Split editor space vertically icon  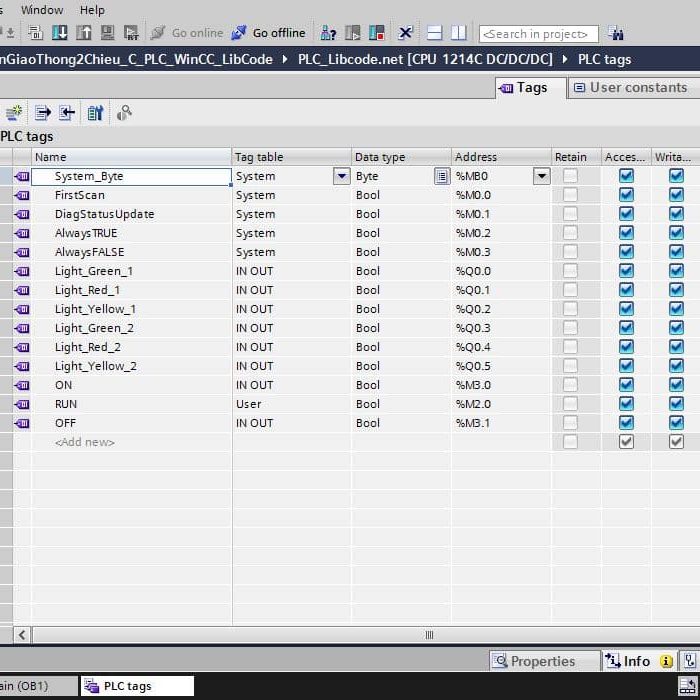458,33
